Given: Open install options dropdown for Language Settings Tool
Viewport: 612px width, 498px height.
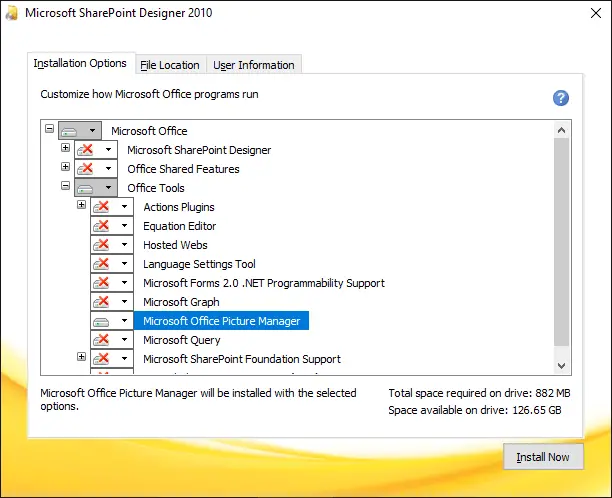Looking at the screenshot, I should pos(125,264).
